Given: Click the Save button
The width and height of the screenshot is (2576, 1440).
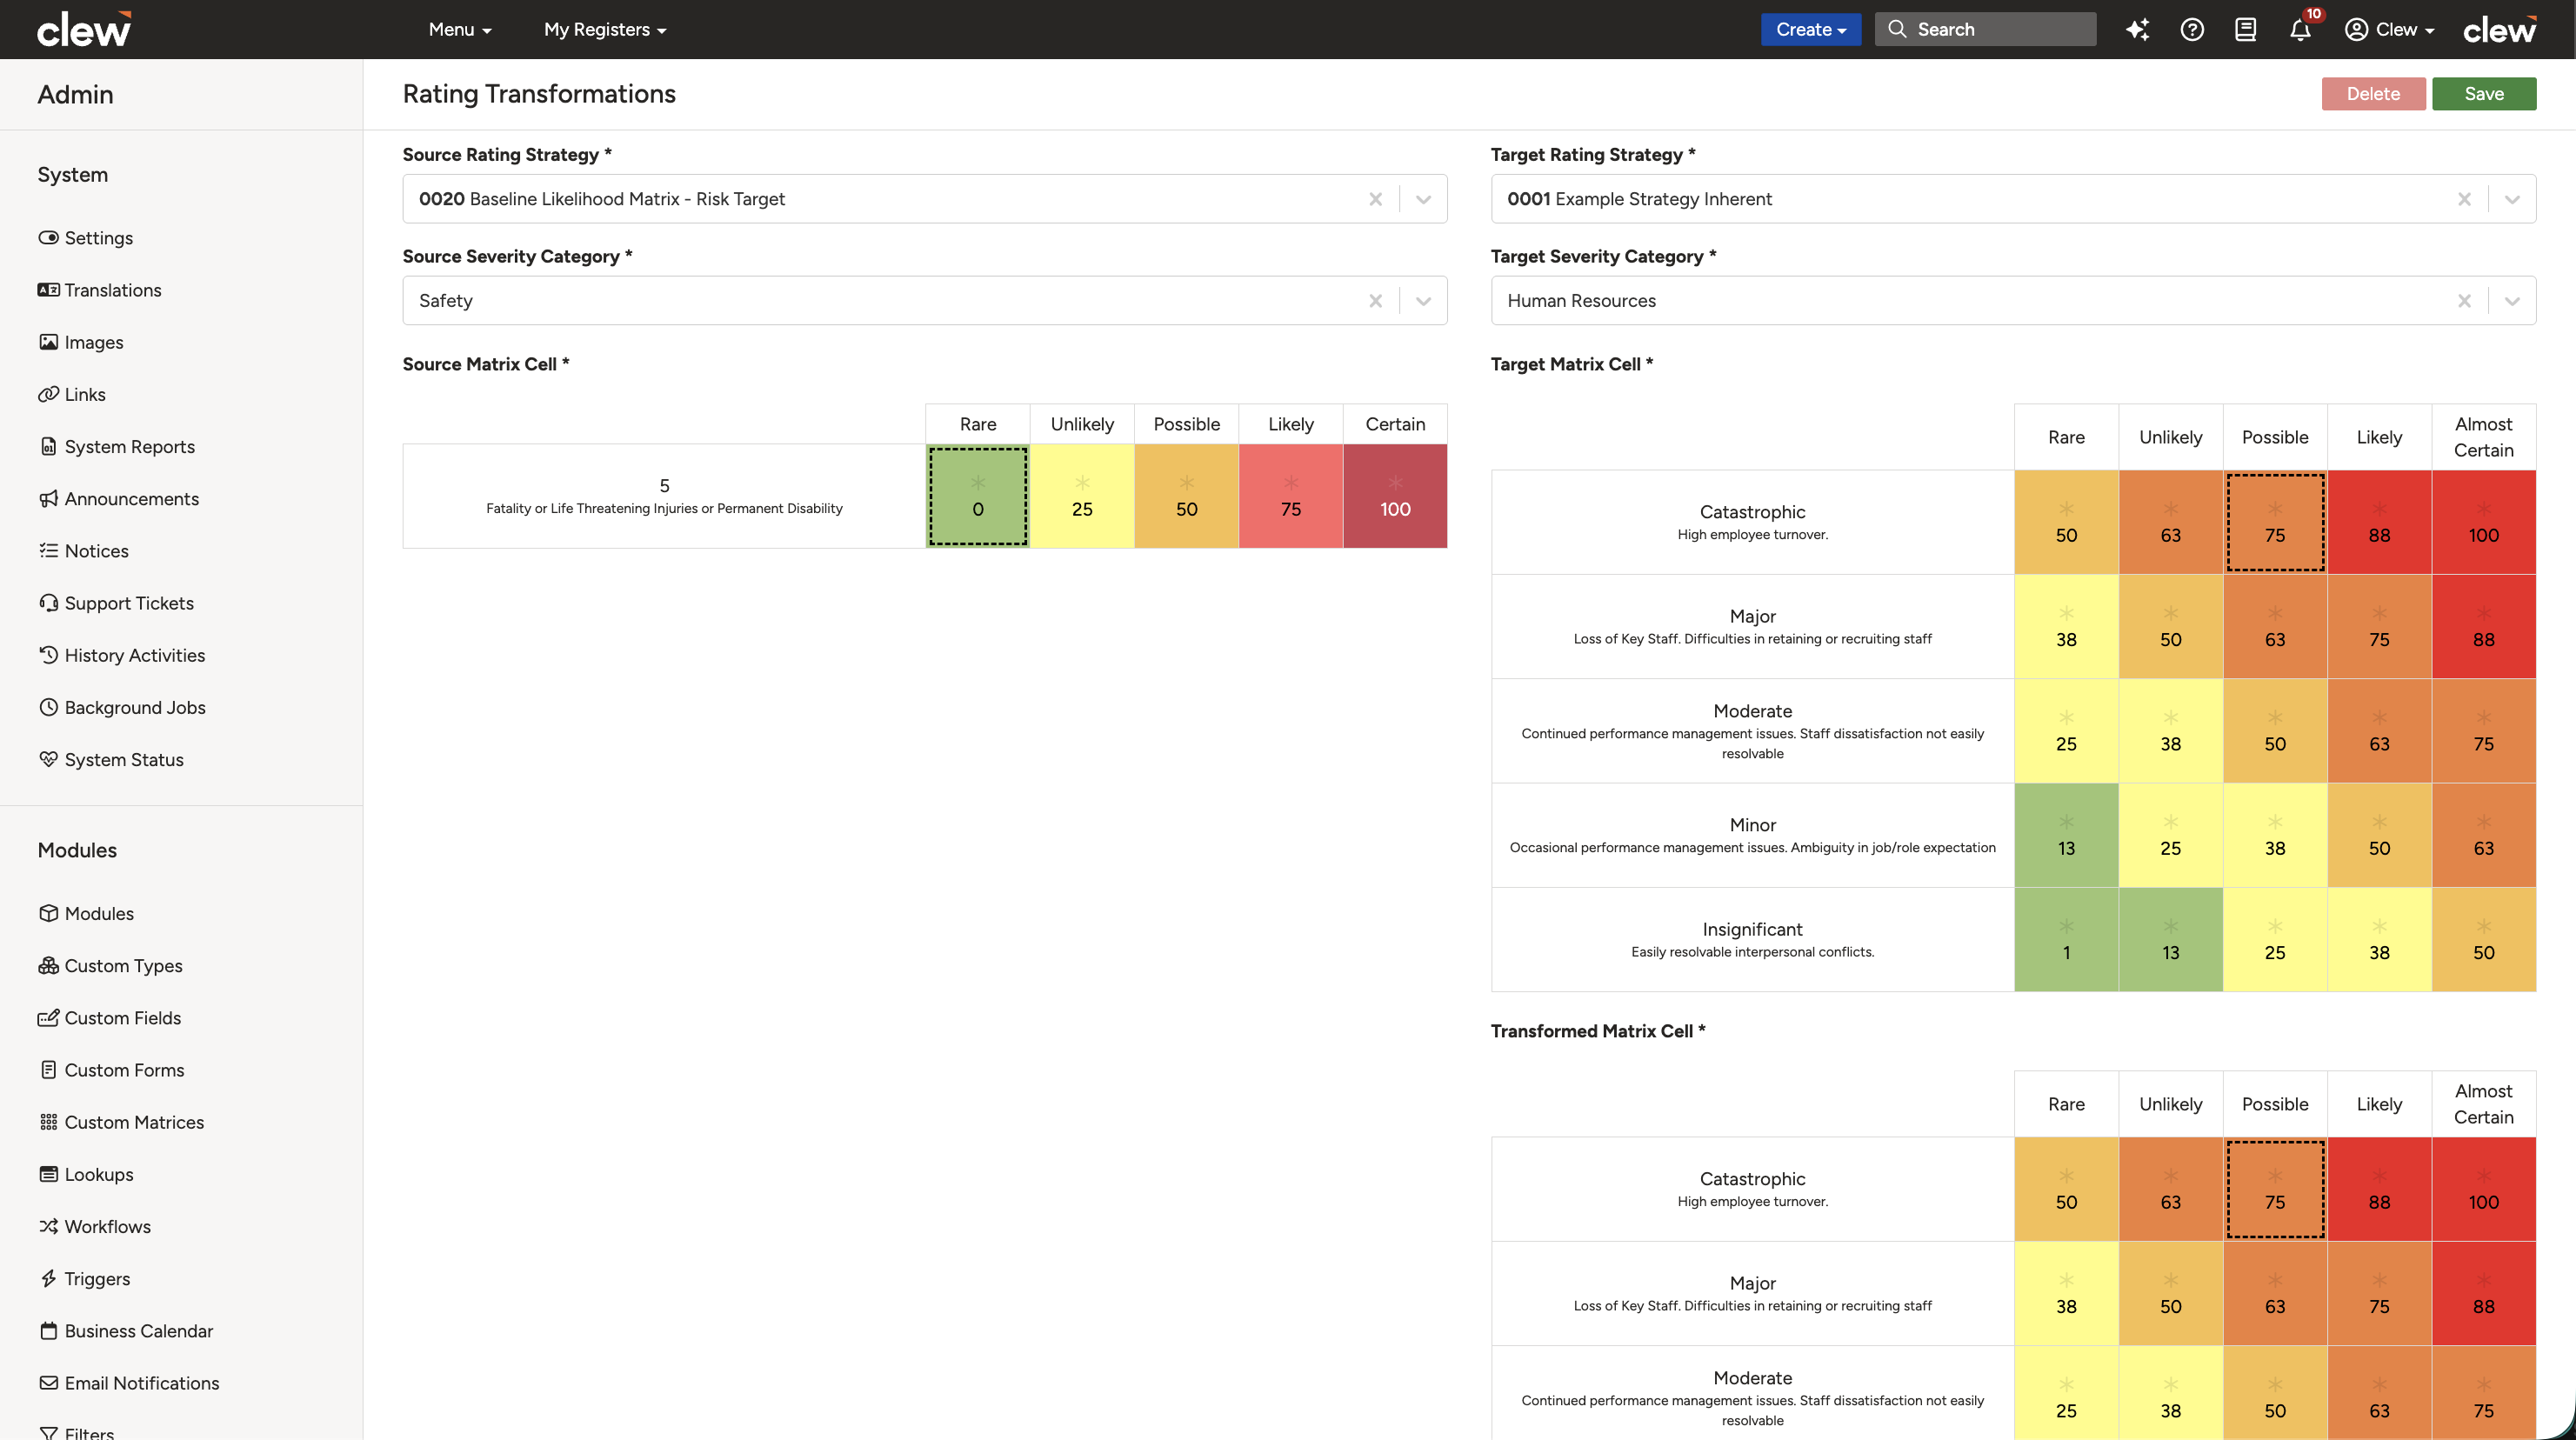Looking at the screenshot, I should coord(2483,93).
